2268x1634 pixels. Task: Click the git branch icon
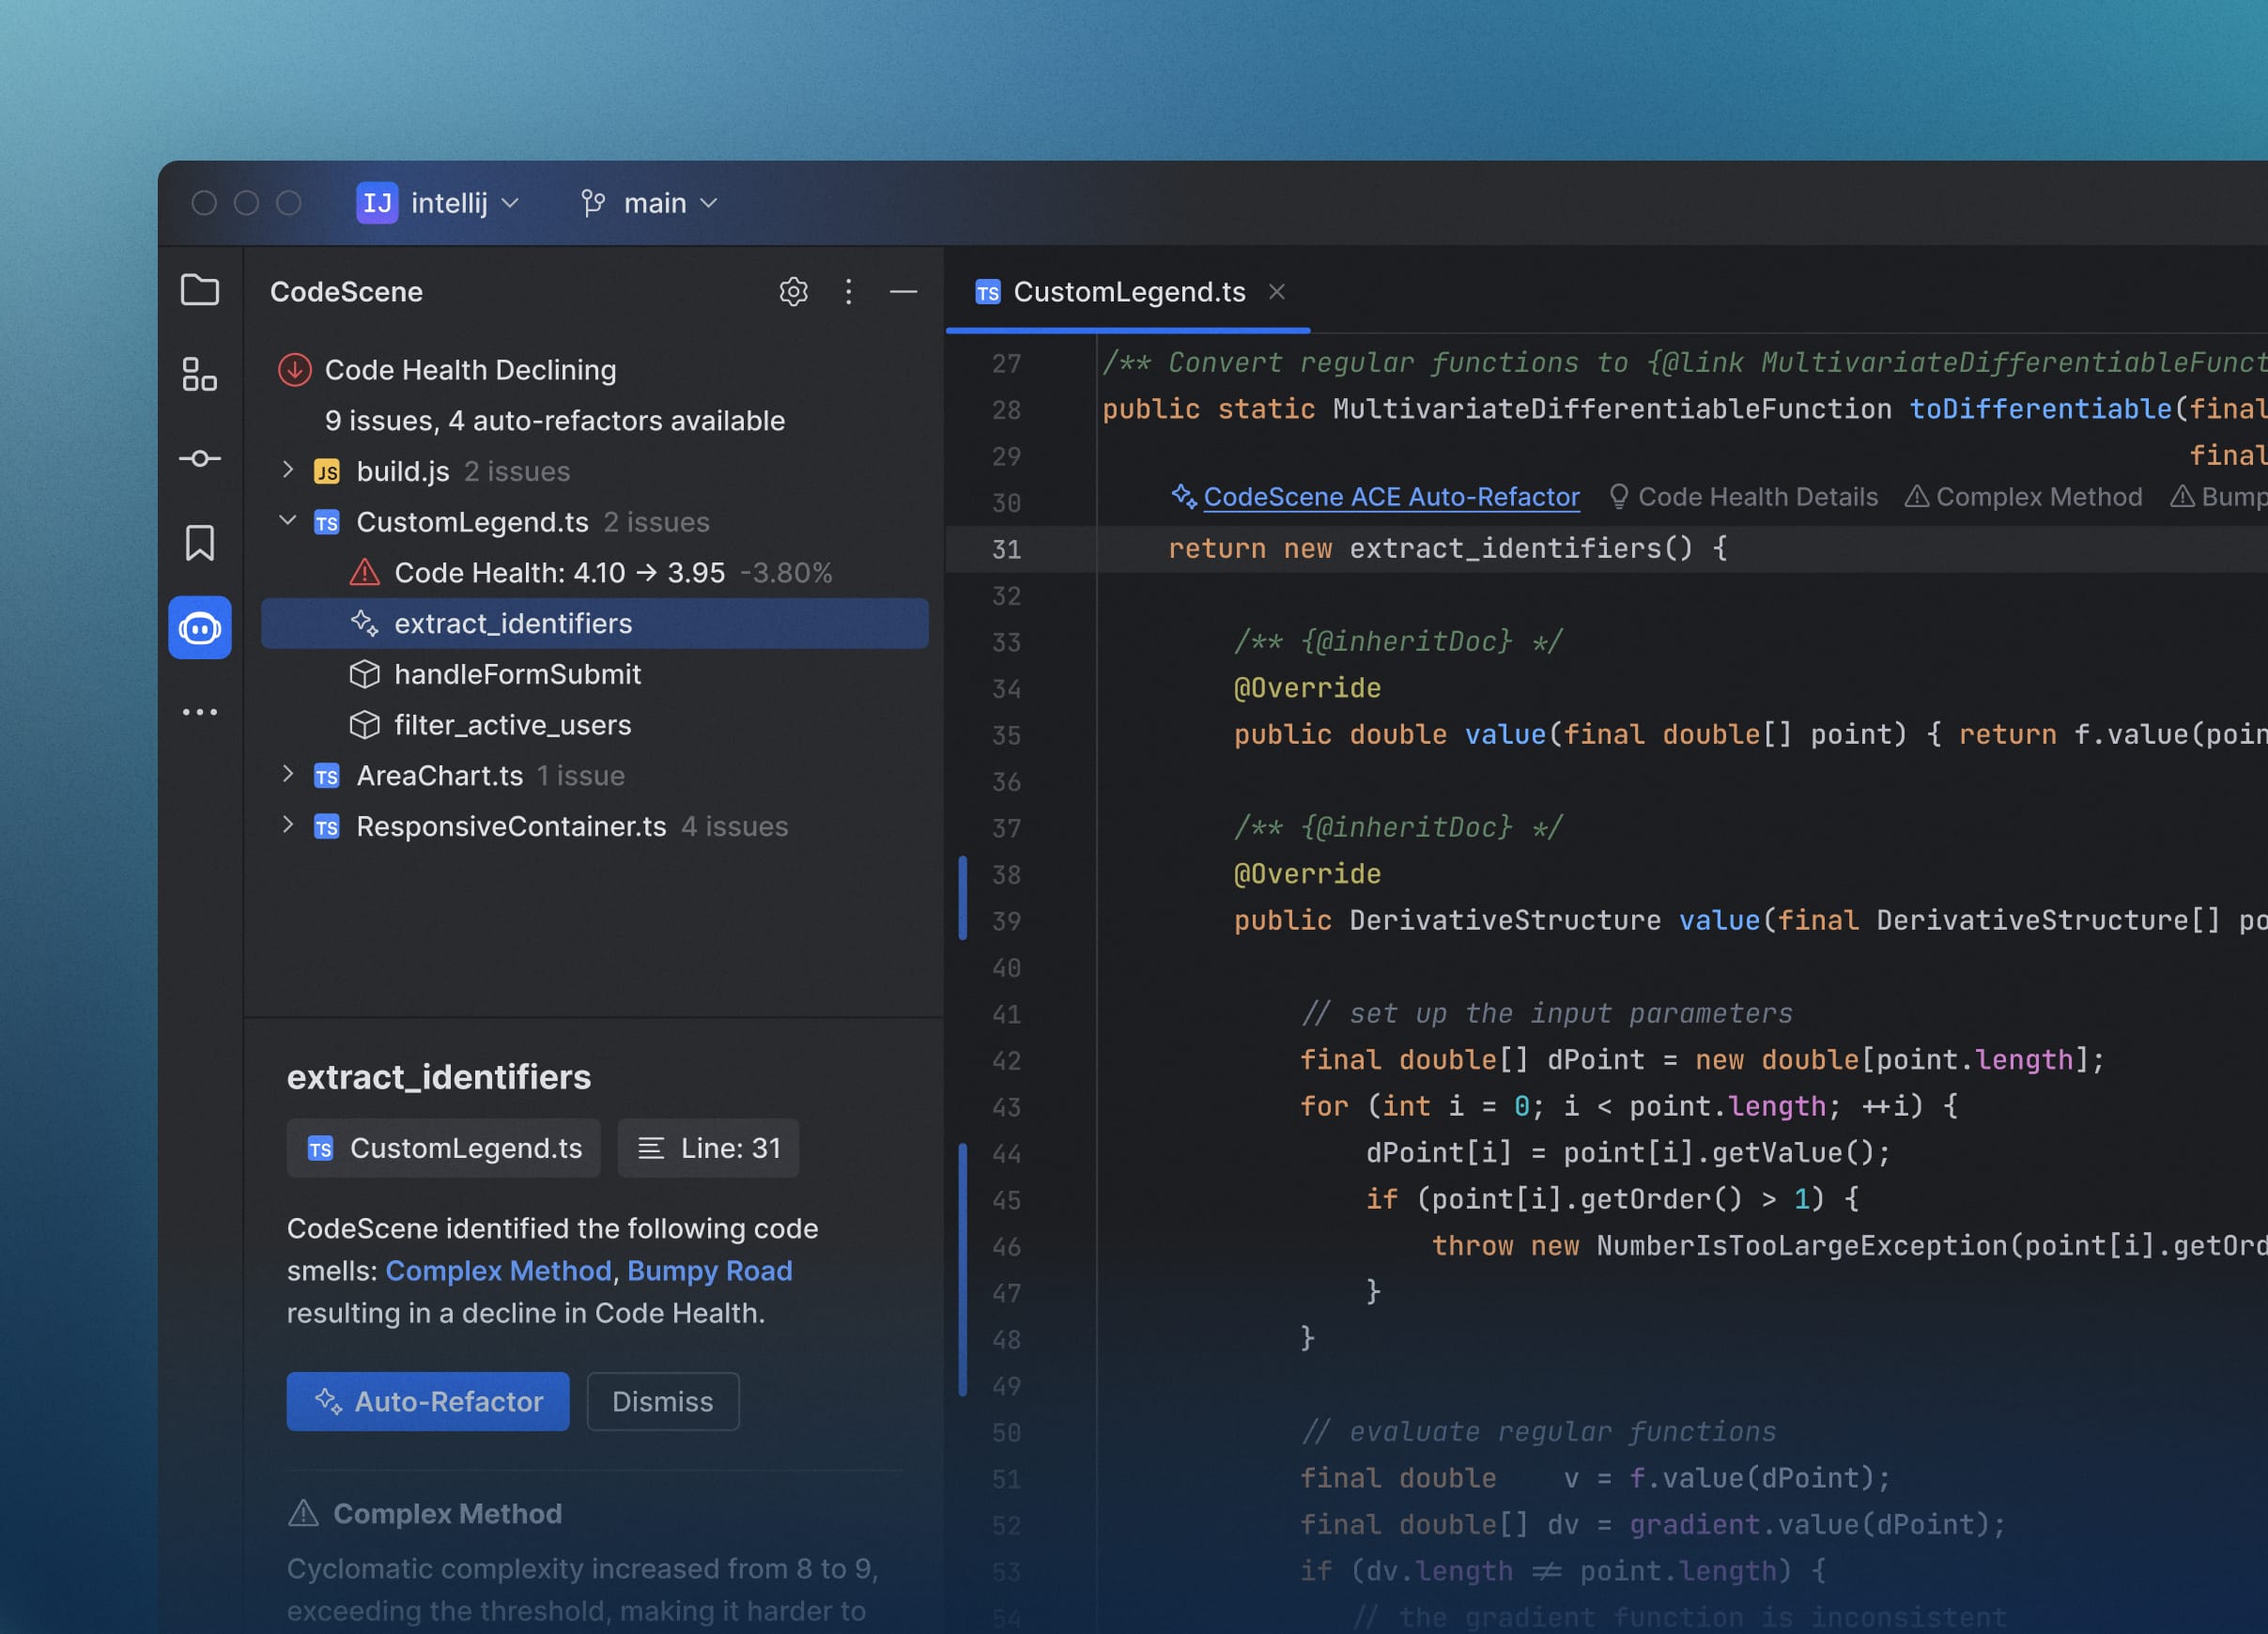pyautogui.click(x=593, y=203)
